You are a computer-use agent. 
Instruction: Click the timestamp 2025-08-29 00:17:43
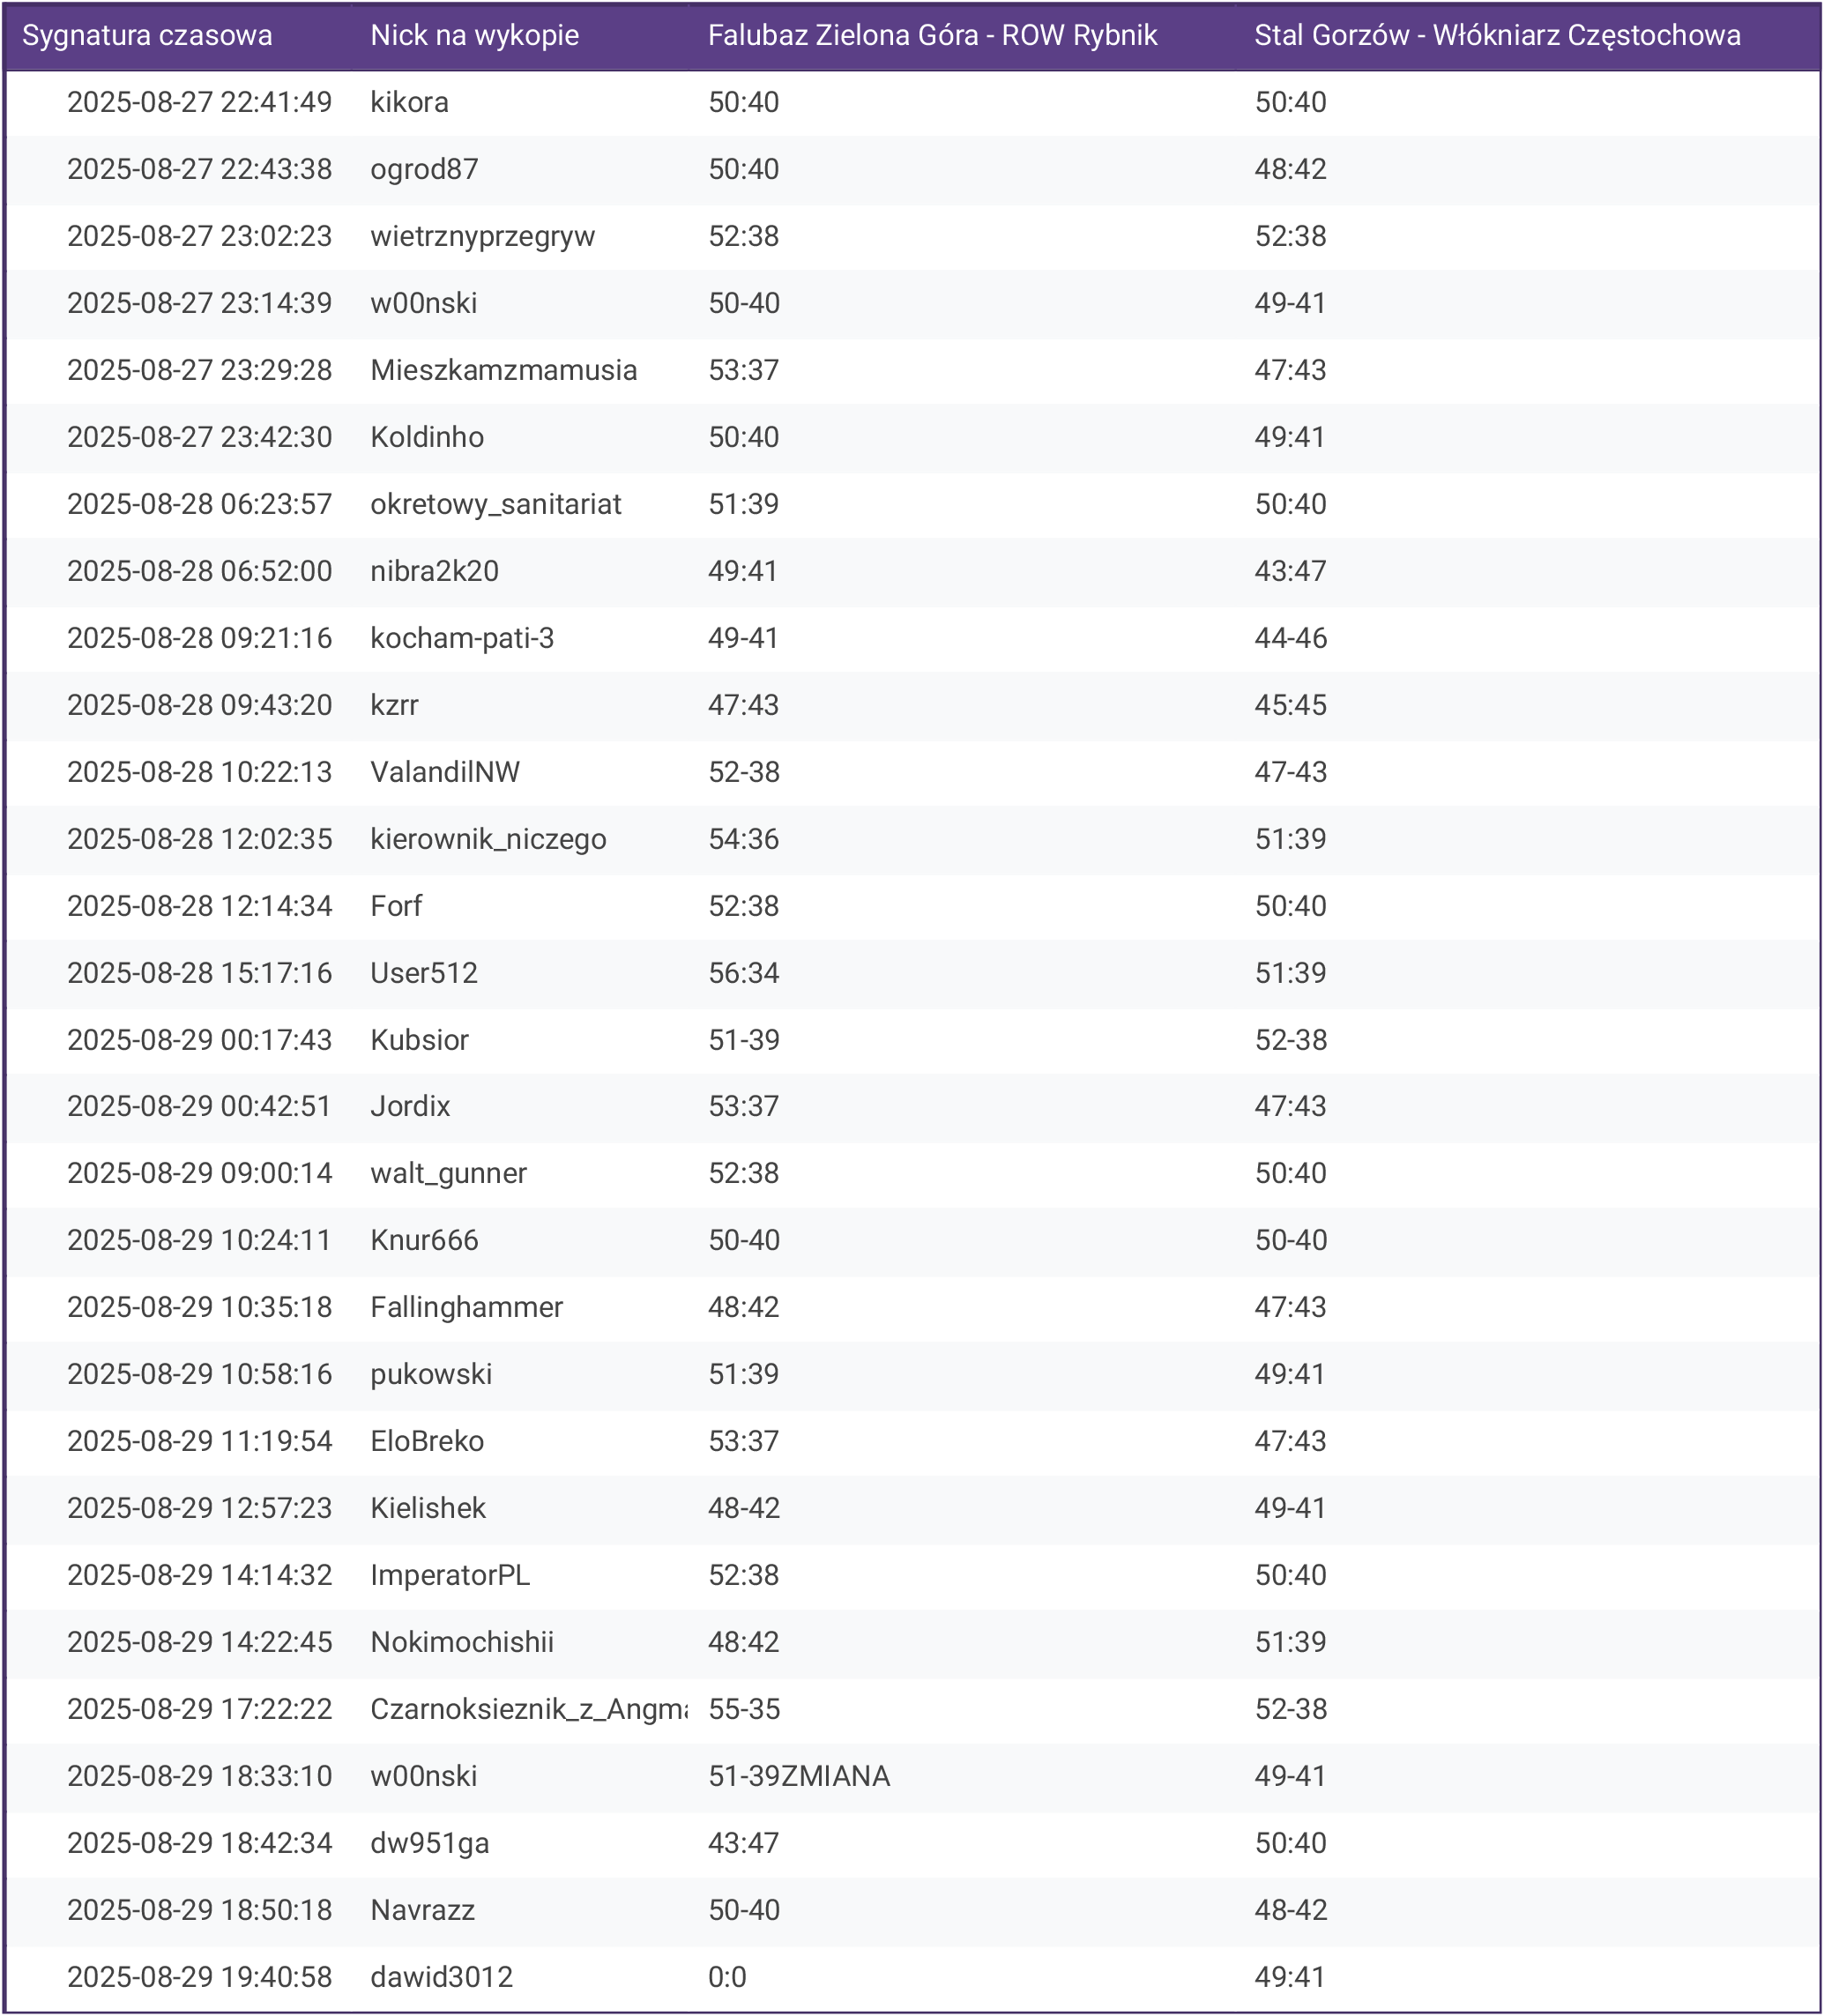pyautogui.click(x=199, y=1040)
